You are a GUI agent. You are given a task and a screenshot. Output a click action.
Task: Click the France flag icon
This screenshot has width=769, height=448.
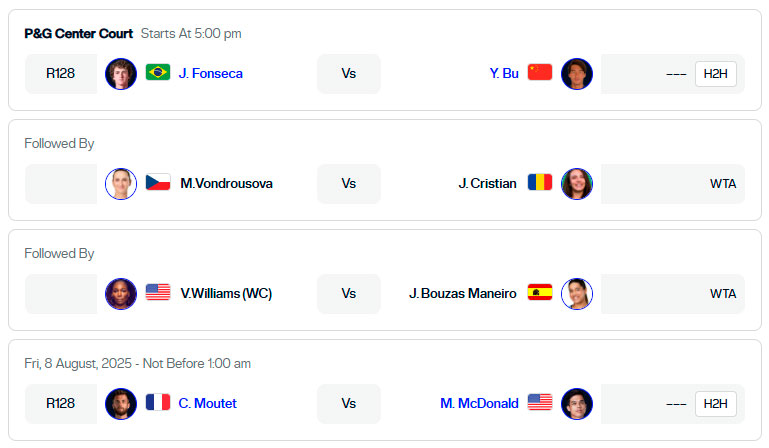(x=158, y=402)
